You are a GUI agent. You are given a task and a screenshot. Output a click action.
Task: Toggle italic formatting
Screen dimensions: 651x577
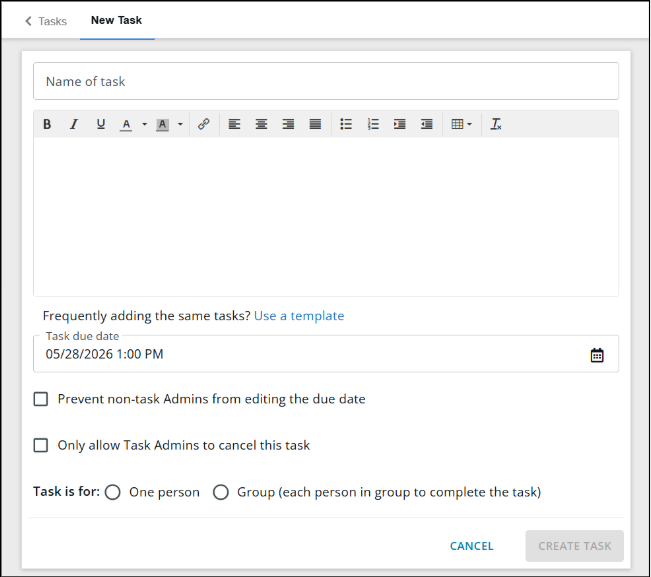[x=74, y=124]
